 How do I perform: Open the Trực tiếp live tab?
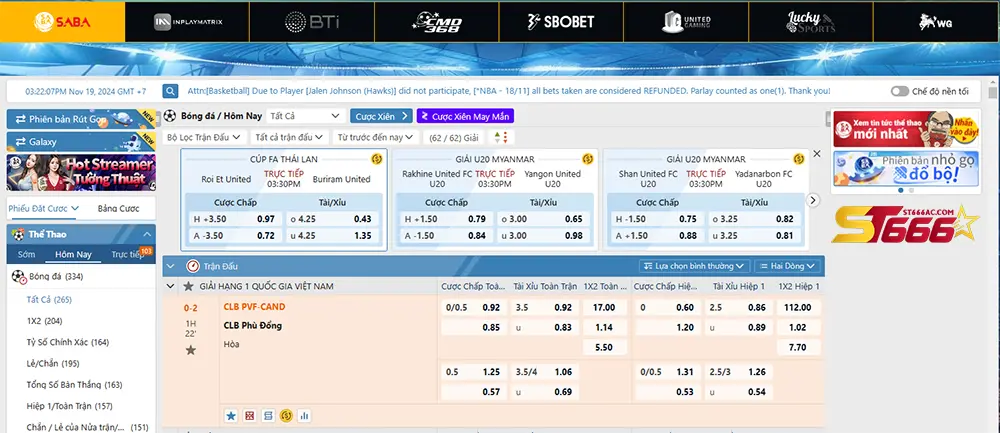click(128, 254)
